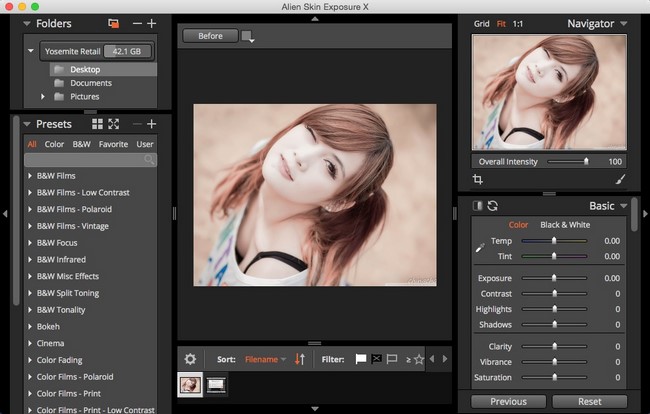650x414 pixels.
Task: Click the white balance eyedropper icon
Action: tap(479, 247)
